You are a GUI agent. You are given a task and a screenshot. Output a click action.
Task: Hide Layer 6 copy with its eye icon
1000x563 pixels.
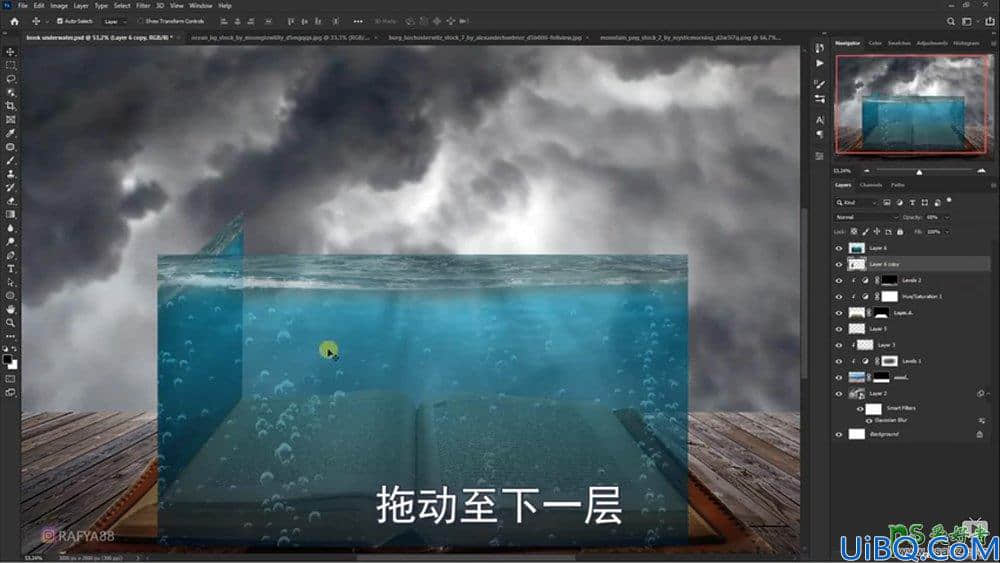click(839, 264)
